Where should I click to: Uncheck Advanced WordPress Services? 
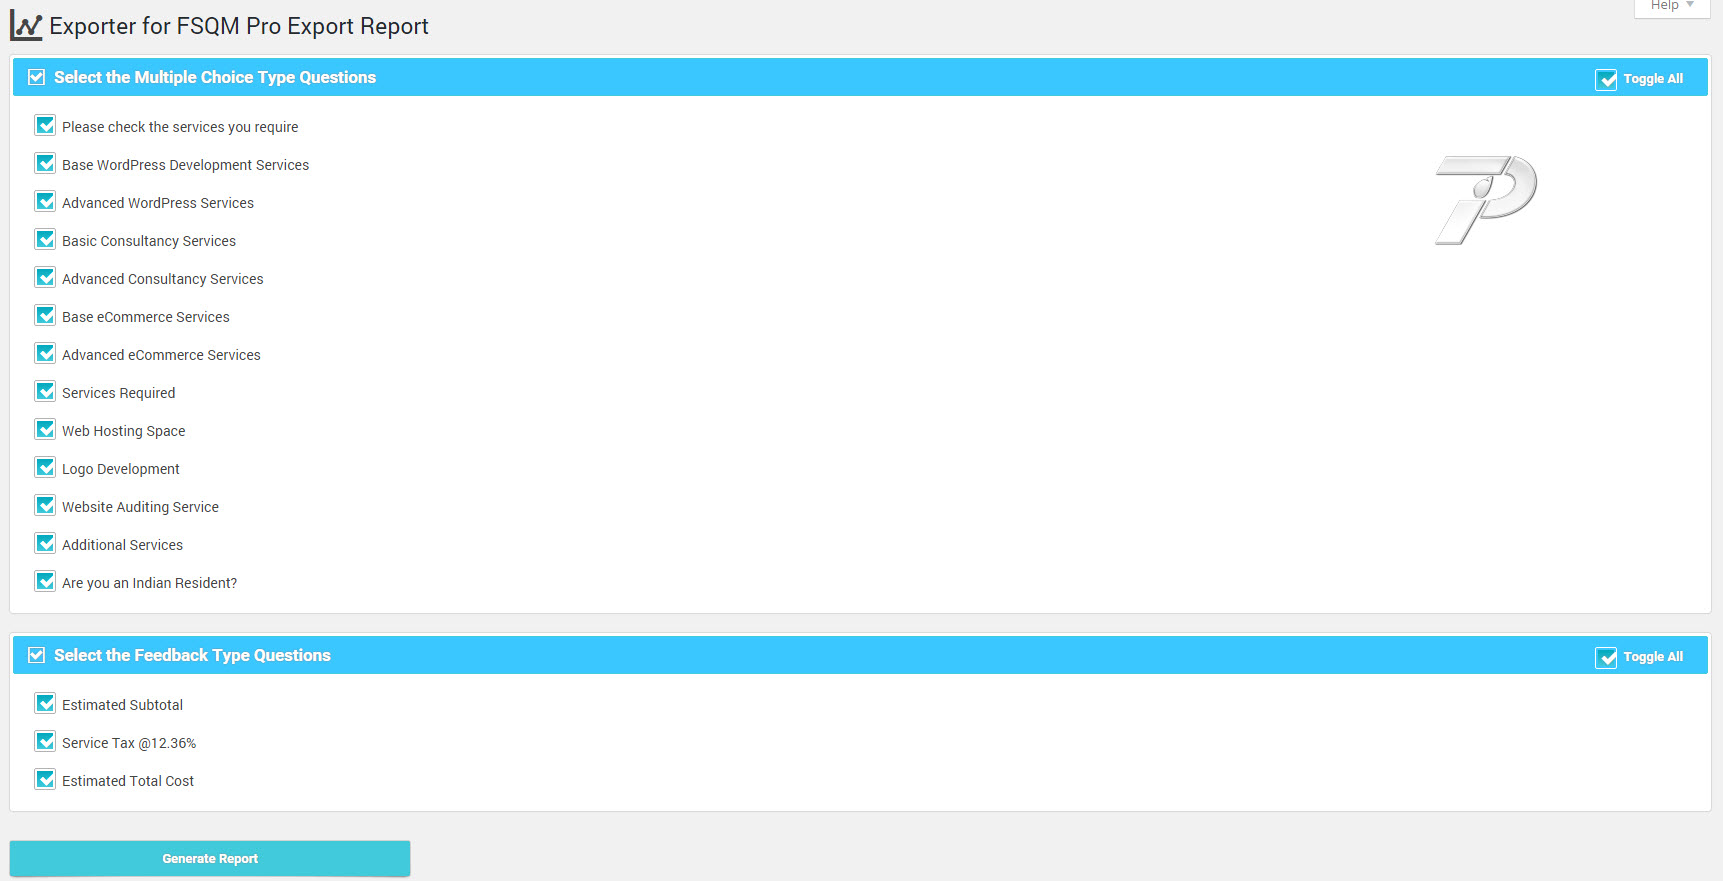45,201
